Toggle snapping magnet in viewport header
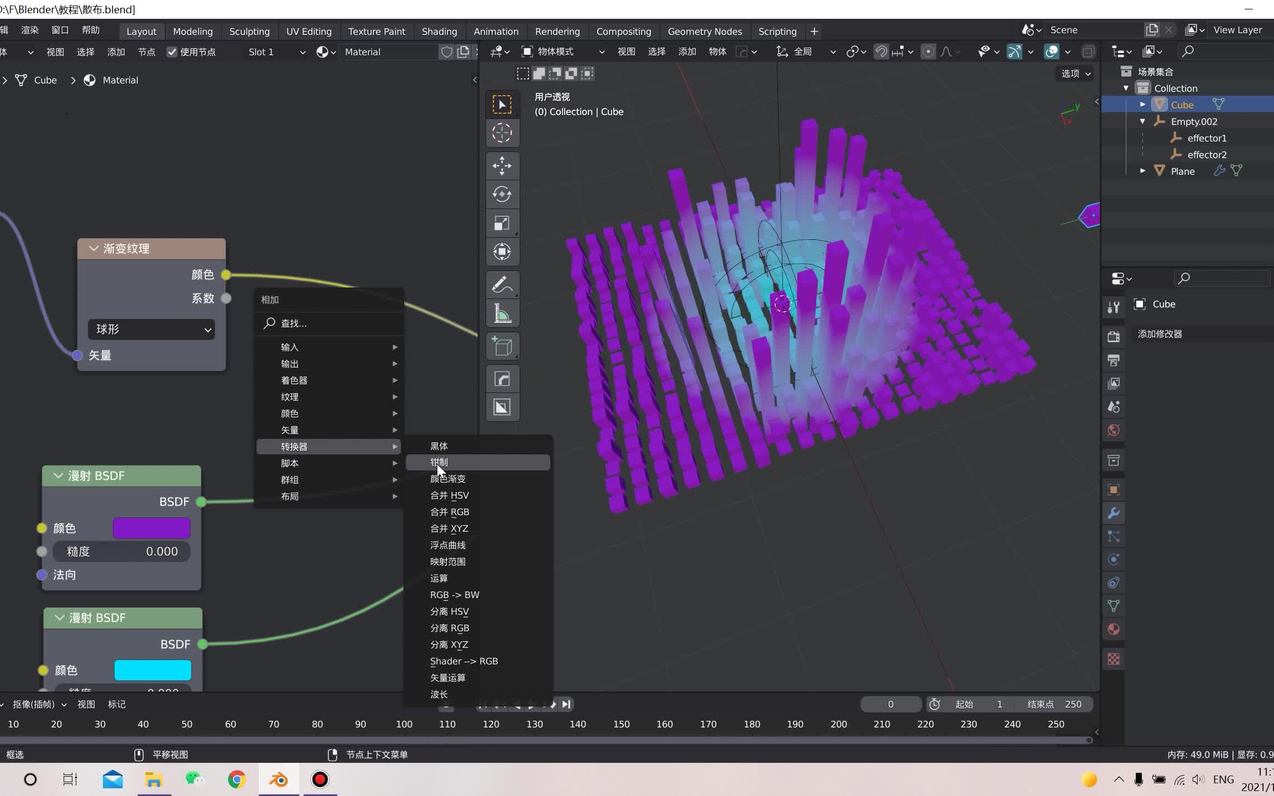The height and width of the screenshot is (796, 1274). [881, 51]
